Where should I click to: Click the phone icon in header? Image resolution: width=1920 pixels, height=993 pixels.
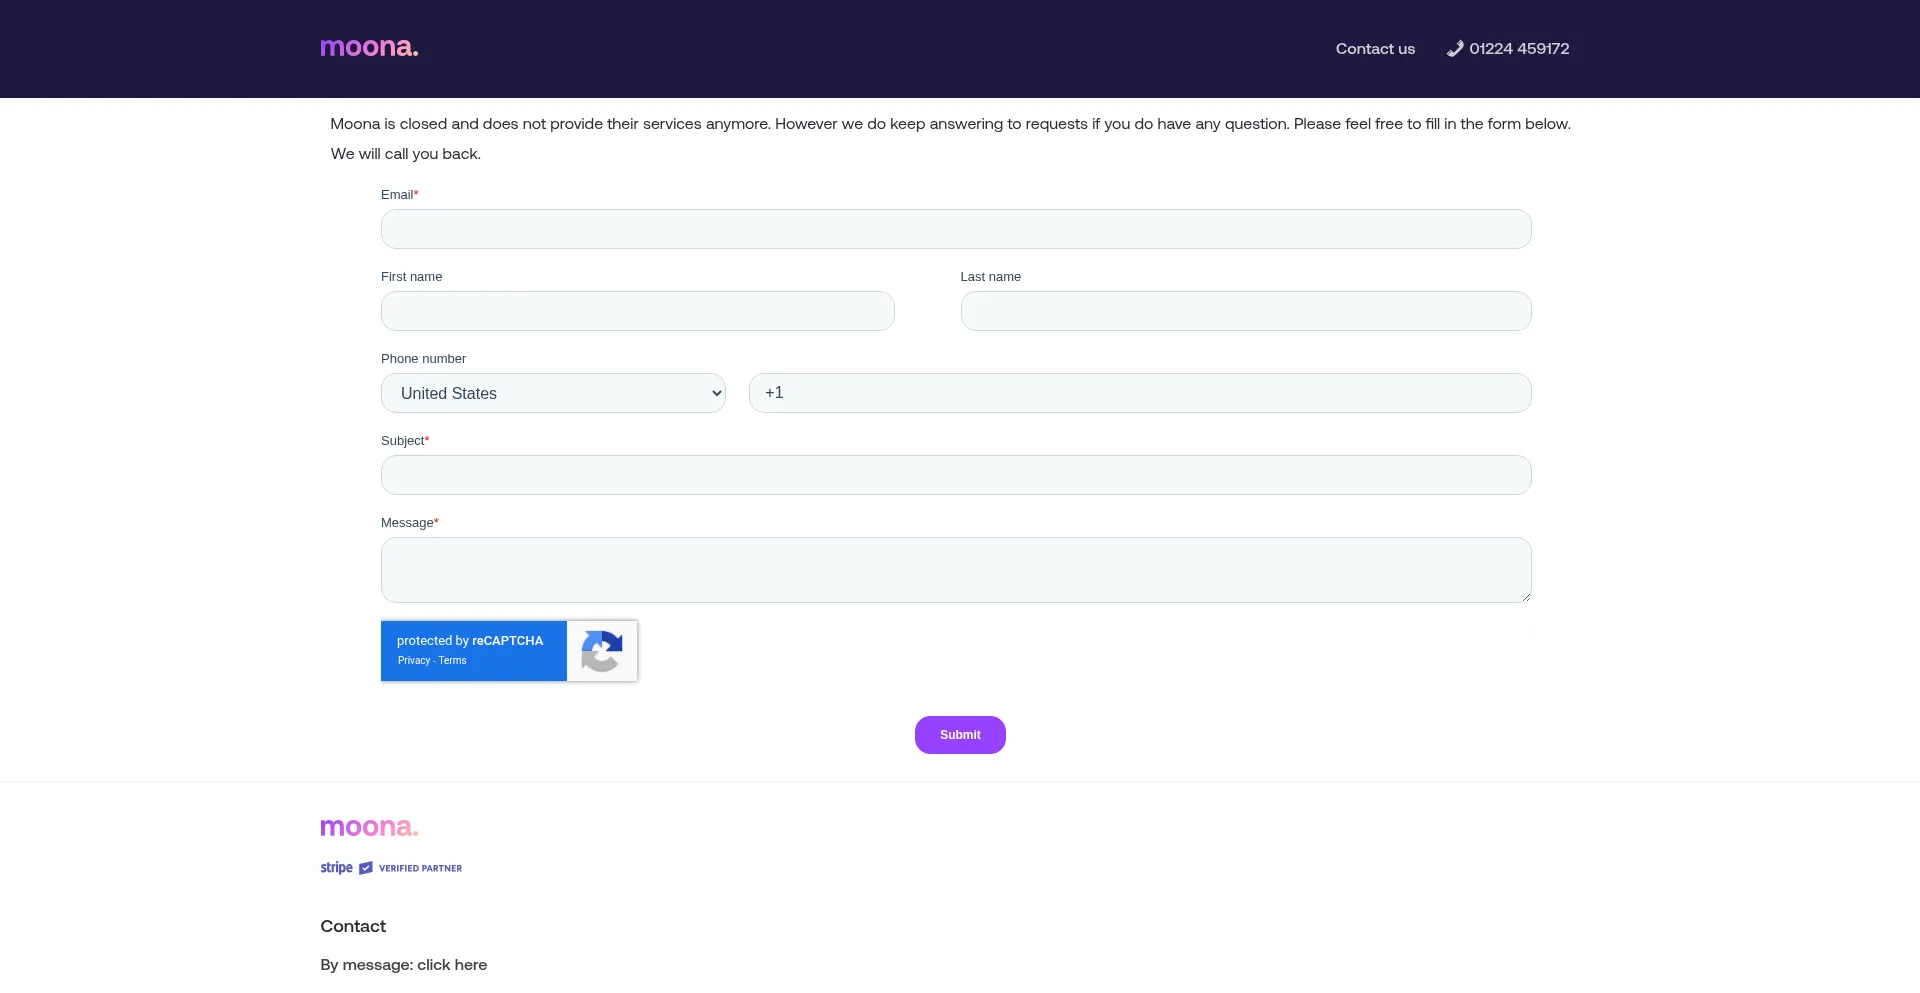coord(1455,49)
